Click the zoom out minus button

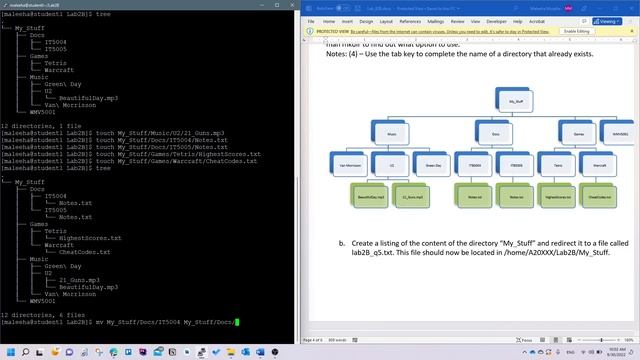click(579, 340)
